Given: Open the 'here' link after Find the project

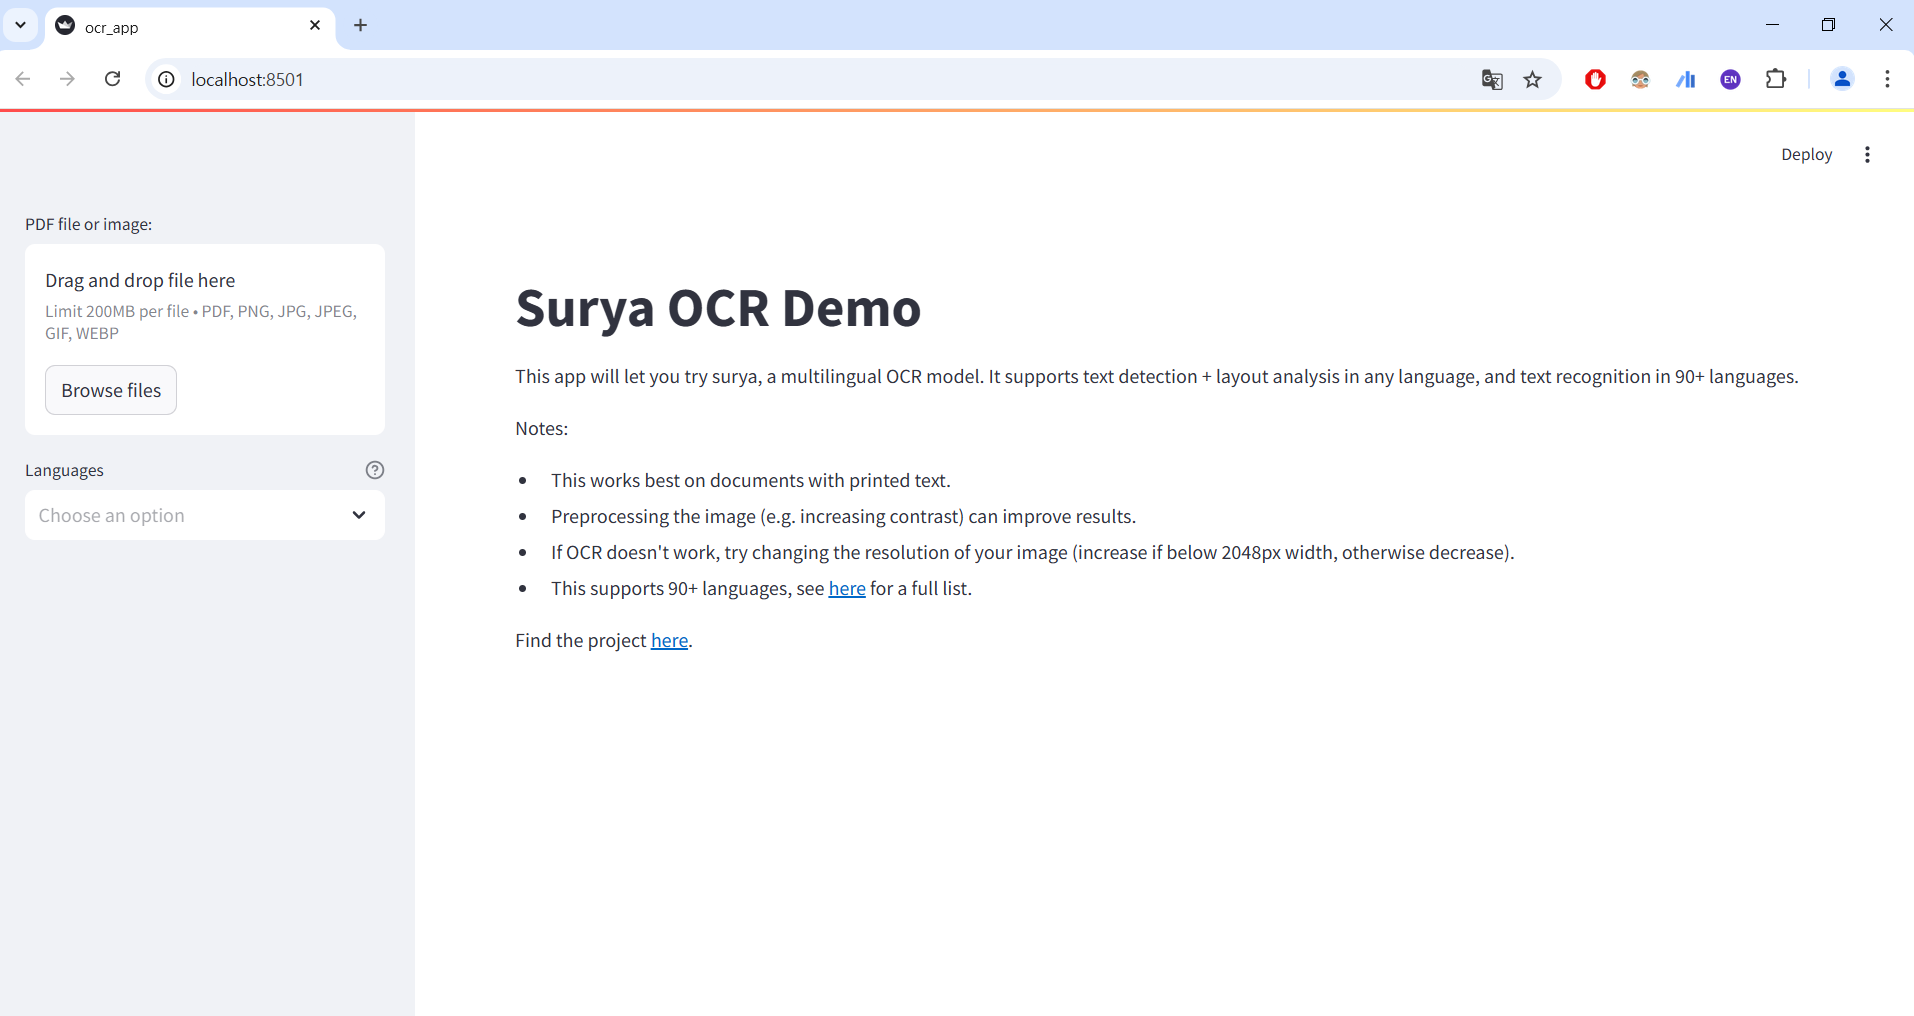Looking at the screenshot, I should coord(669,640).
